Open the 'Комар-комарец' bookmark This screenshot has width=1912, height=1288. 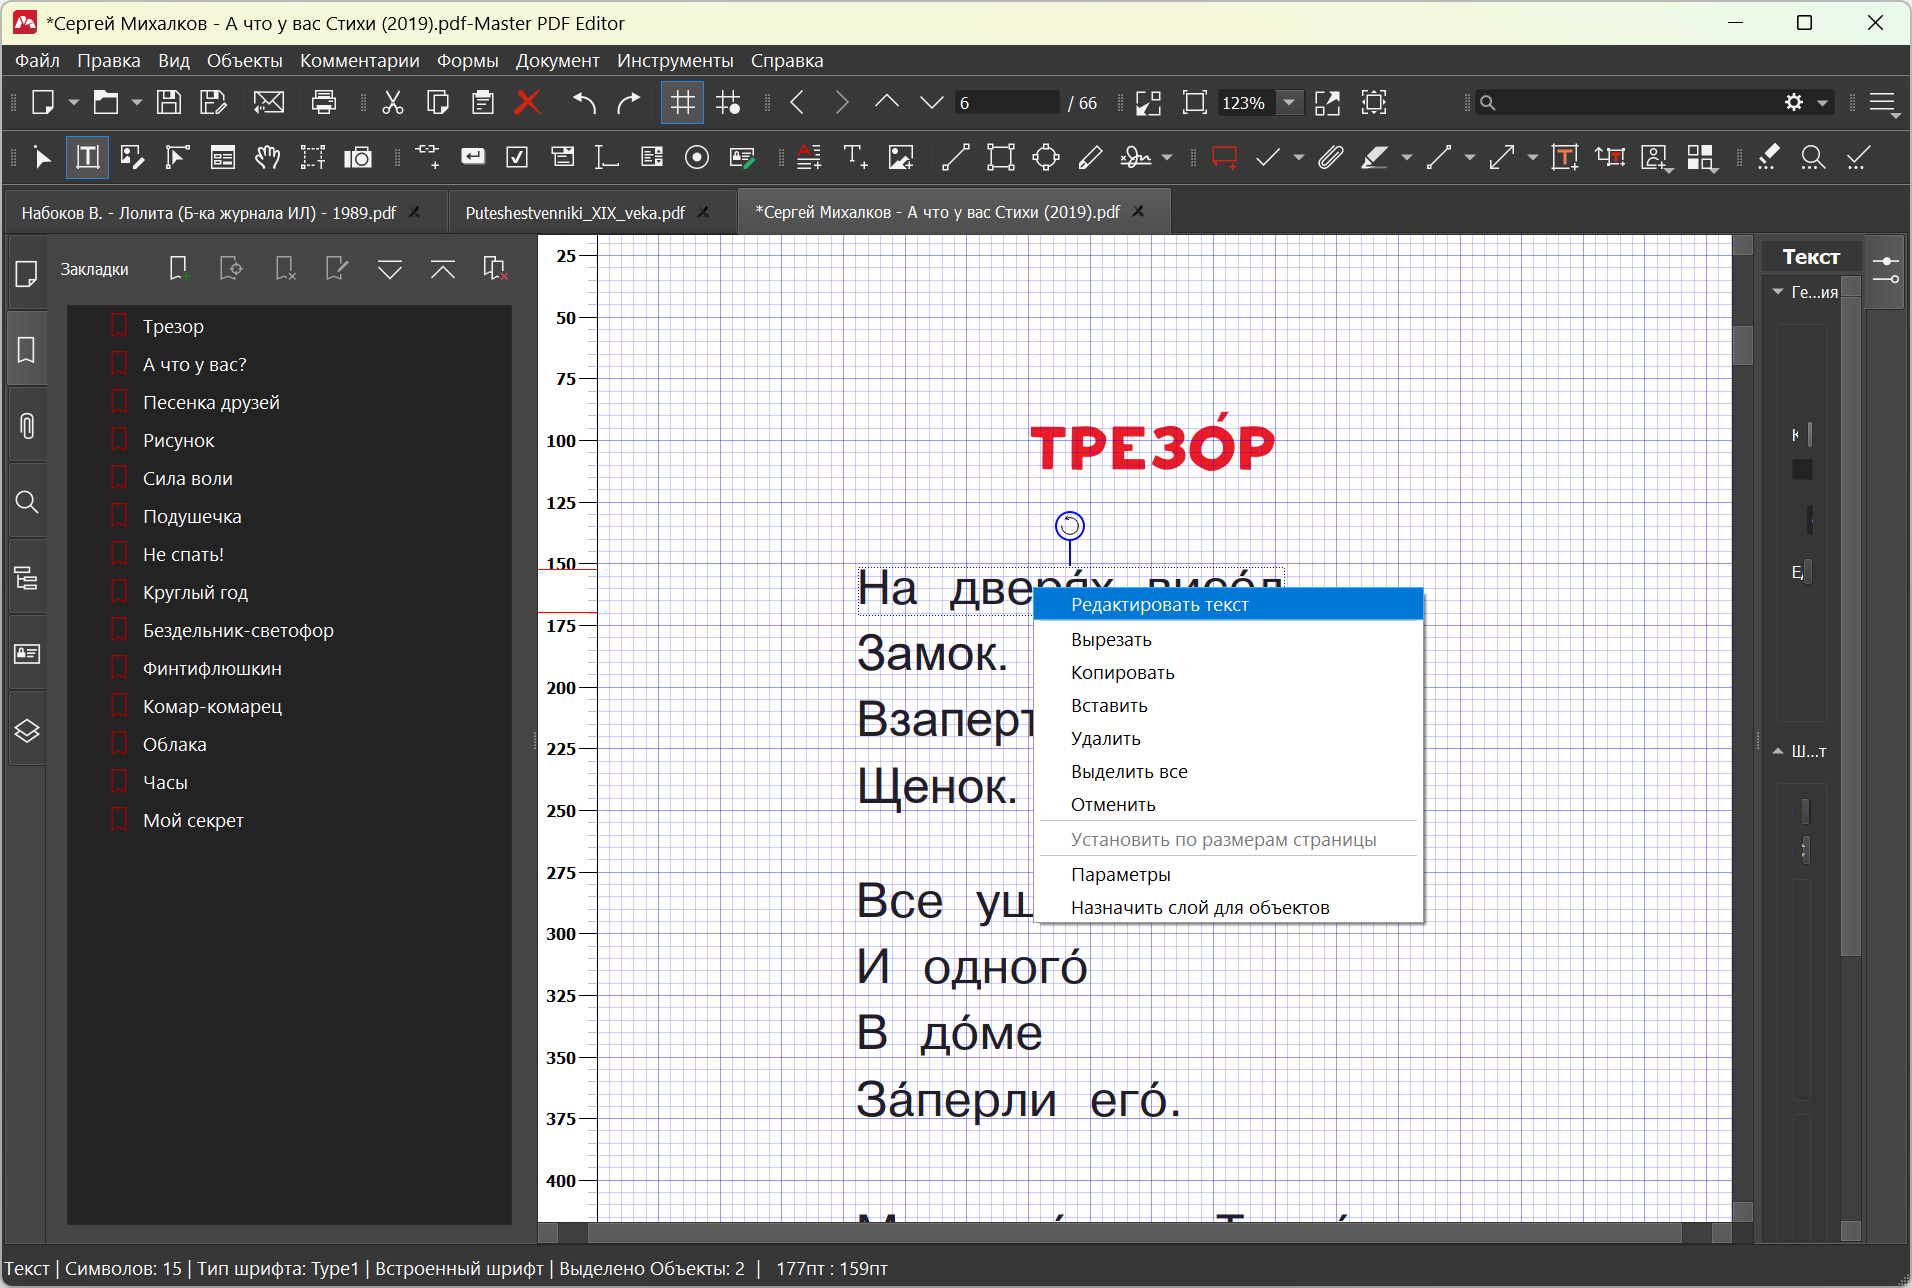[212, 706]
